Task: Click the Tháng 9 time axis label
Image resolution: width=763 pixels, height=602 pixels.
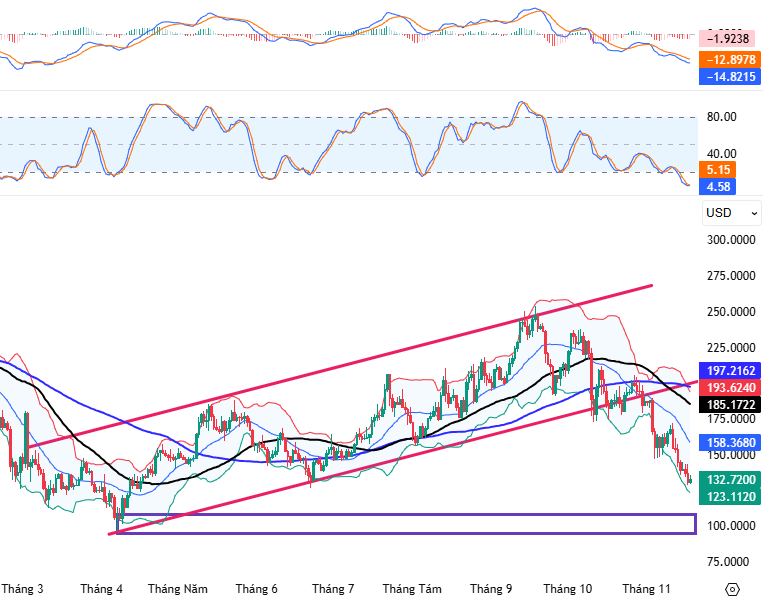Action: point(491,589)
